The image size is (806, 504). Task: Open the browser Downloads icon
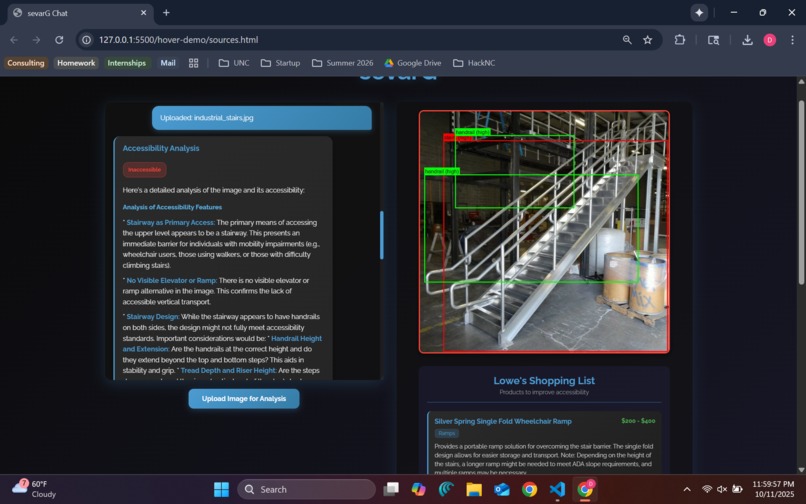tap(747, 40)
